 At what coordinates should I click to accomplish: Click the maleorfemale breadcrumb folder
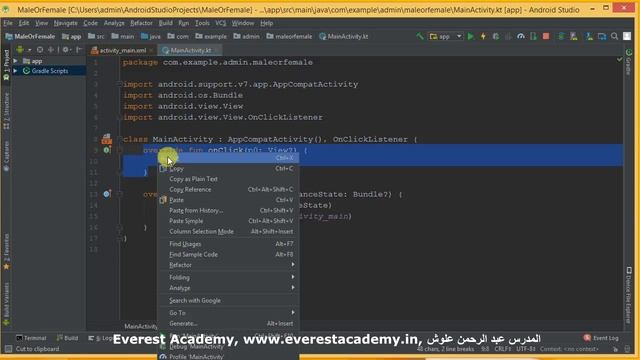click(289, 36)
